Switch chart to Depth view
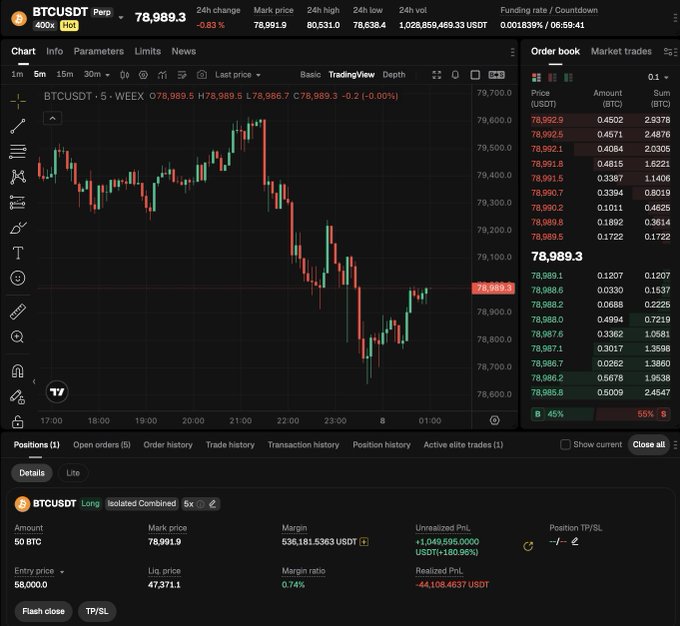 (394, 75)
